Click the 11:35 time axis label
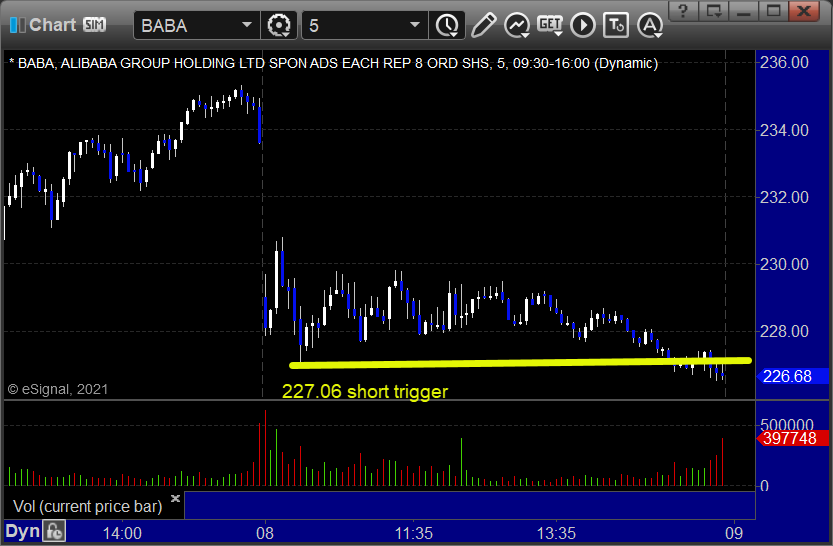Image resolution: width=833 pixels, height=546 pixels. (413, 533)
